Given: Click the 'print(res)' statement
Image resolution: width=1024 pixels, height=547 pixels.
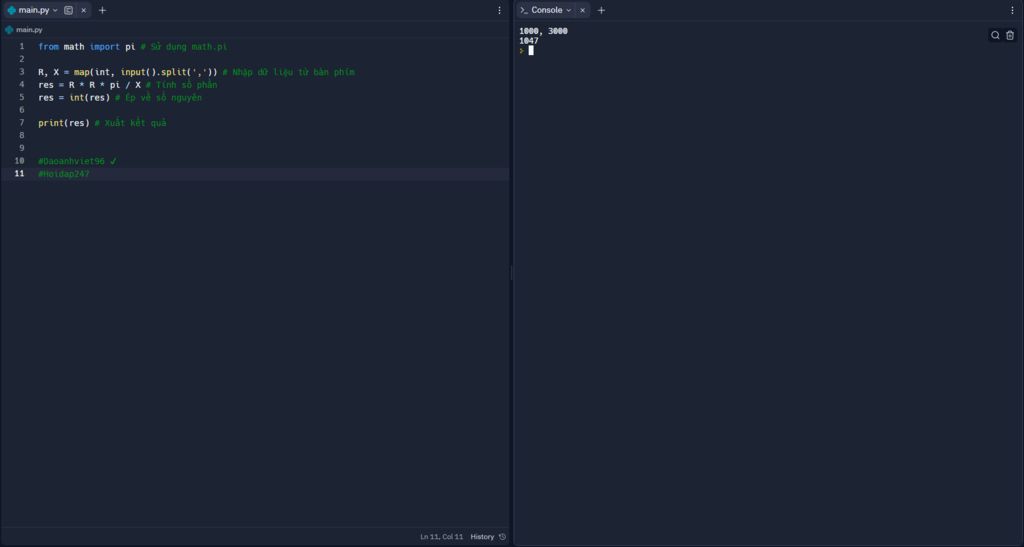Looking at the screenshot, I should coord(64,123).
